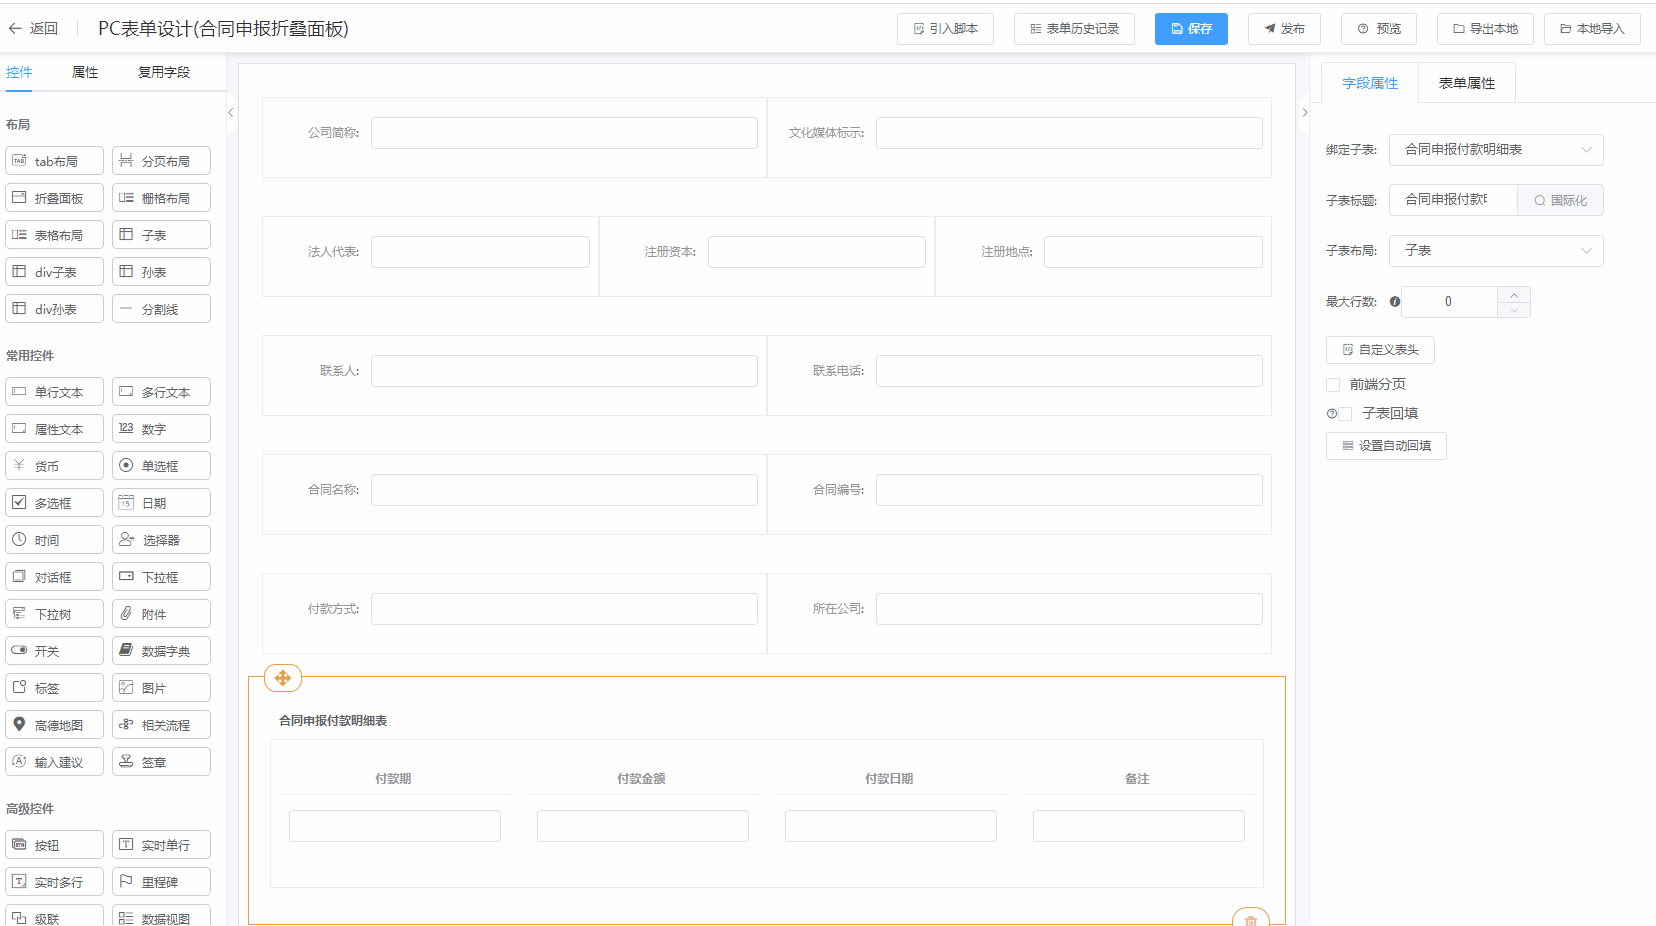Click the max rows info icon
Image resolution: width=1656 pixels, height=926 pixels.
click(1395, 302)
